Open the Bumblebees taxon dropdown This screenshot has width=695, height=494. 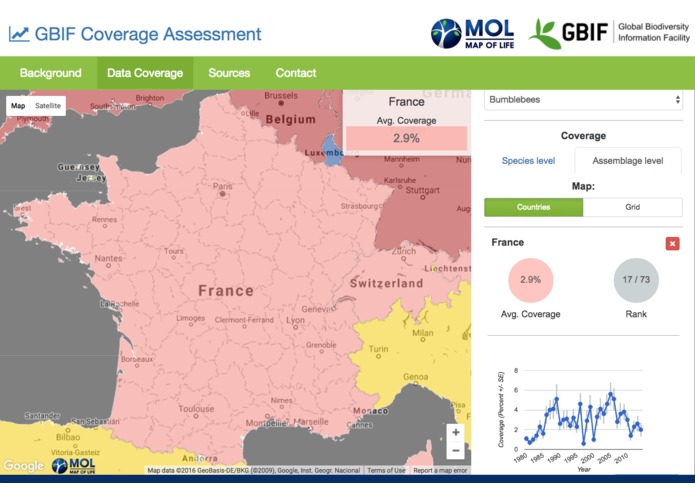(583, 100)
